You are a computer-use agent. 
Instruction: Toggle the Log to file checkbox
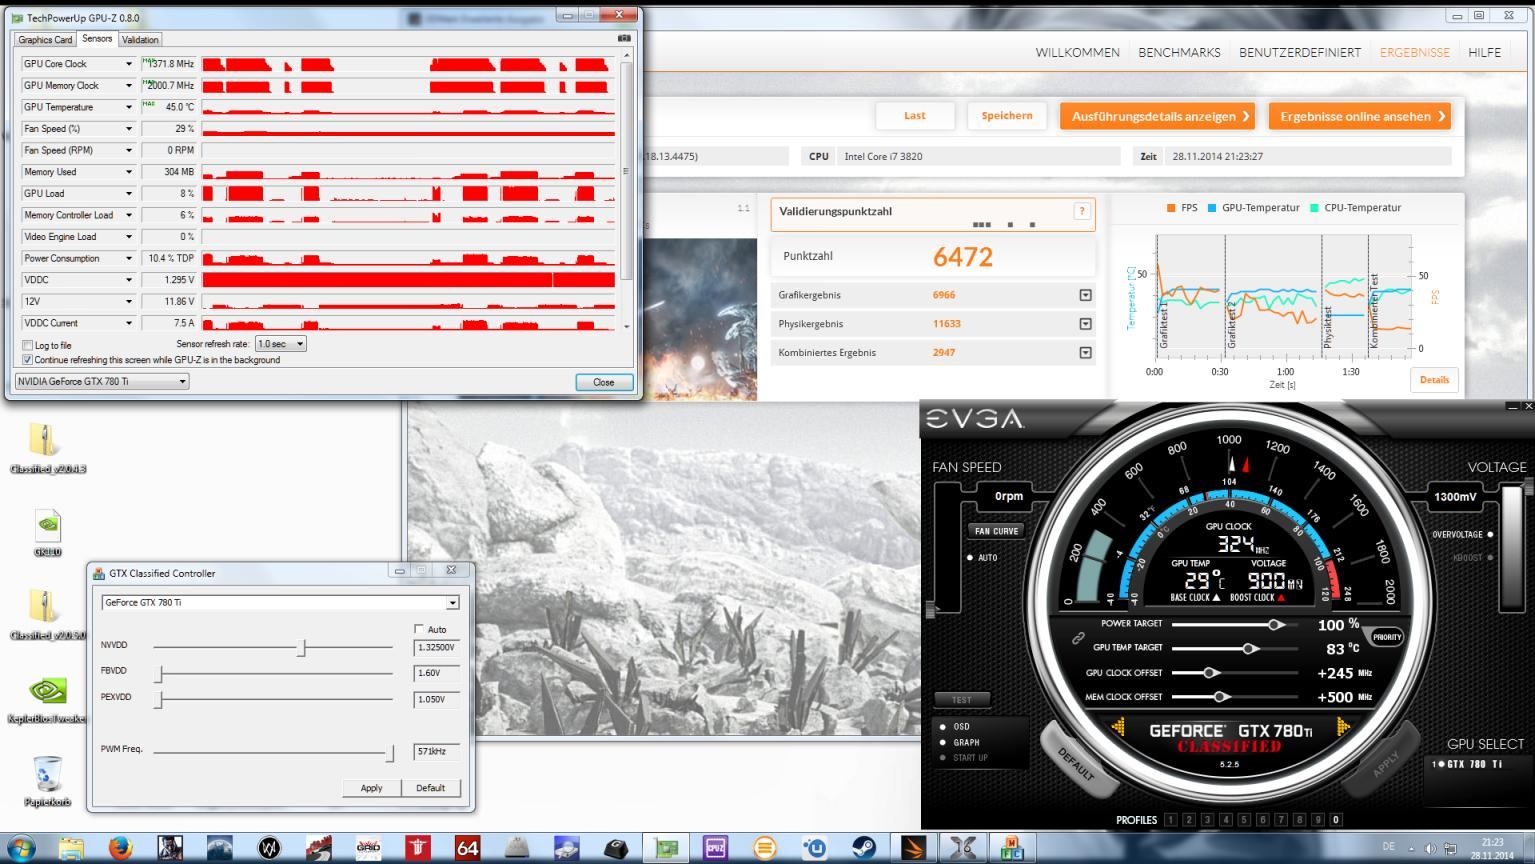[28, 345]
